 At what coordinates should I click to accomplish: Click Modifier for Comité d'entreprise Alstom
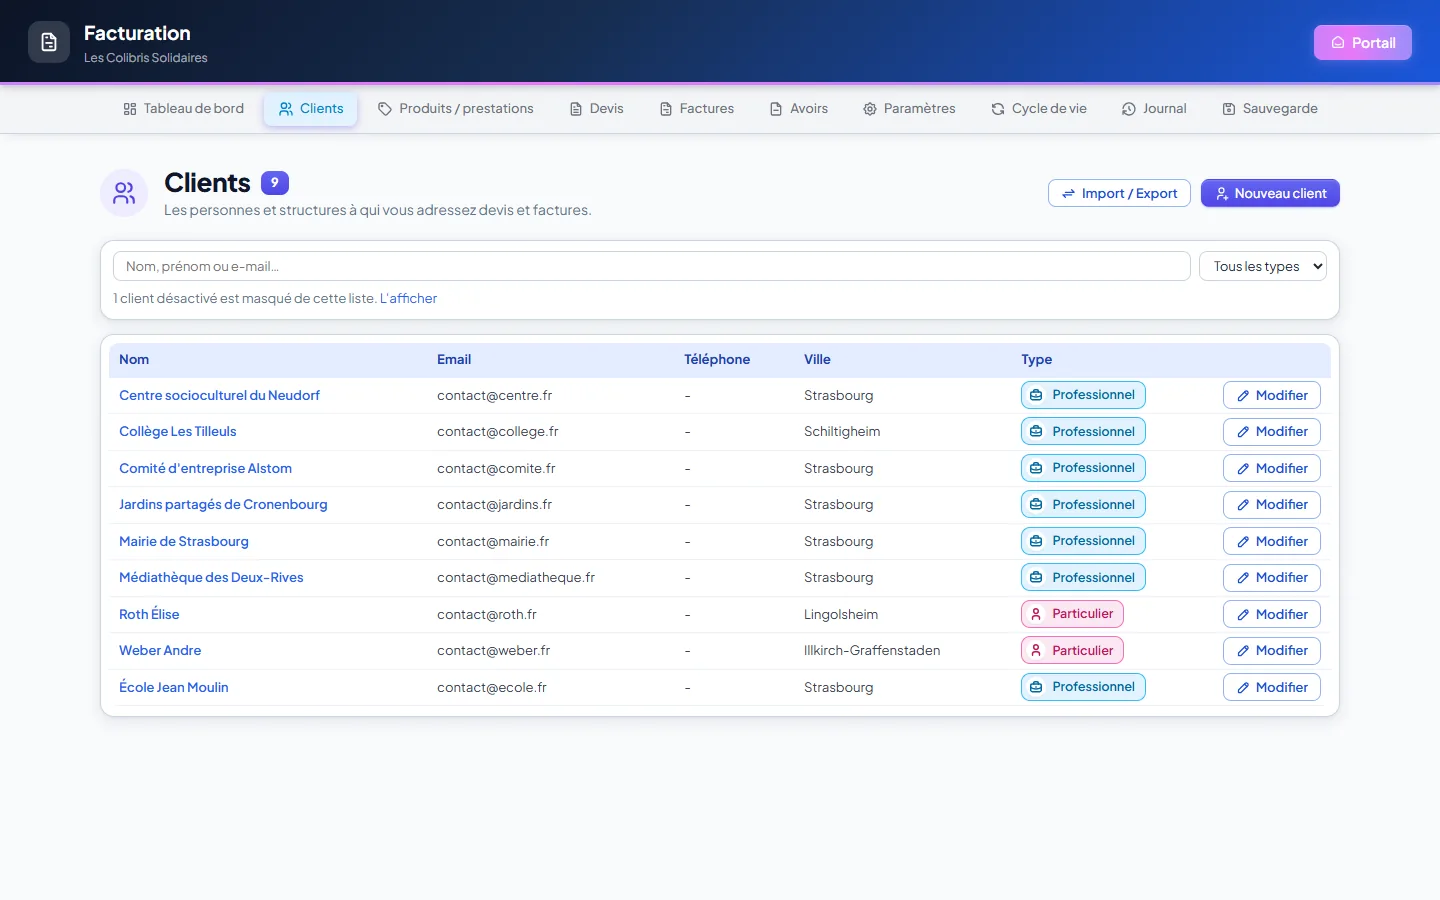[x=1272, y=468]
